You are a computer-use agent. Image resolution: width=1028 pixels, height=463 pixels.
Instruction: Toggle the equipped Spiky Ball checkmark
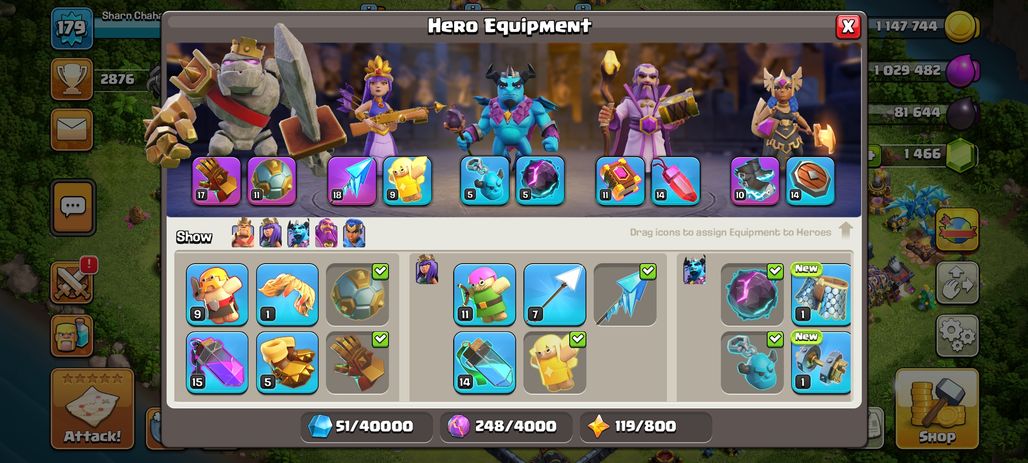[x=380, y=271]
